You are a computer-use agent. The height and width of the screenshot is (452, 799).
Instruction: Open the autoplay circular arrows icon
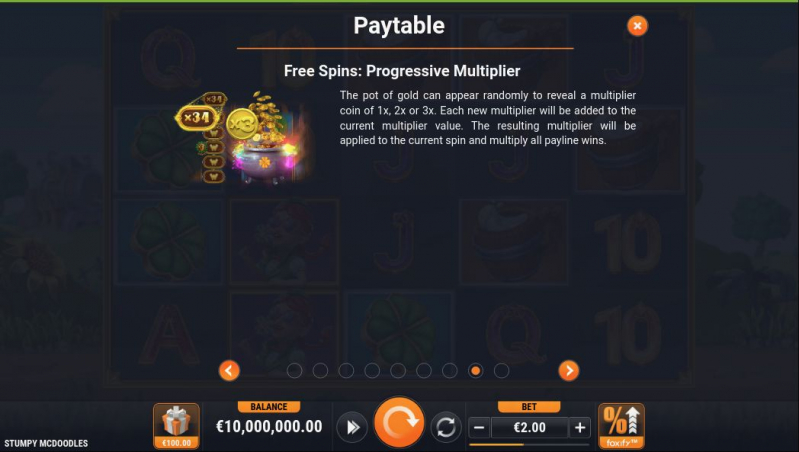(x=446, y=427)
